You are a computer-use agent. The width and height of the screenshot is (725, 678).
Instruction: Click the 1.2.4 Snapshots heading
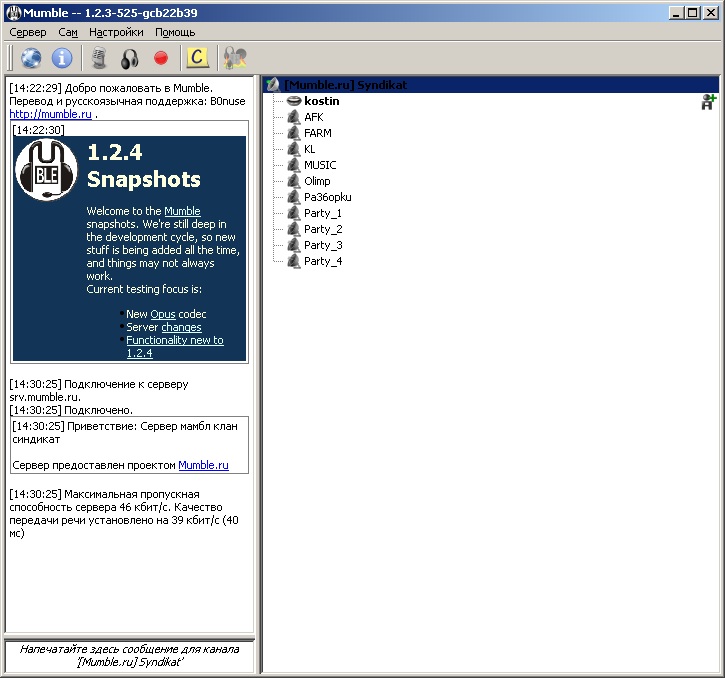(144, 166)
